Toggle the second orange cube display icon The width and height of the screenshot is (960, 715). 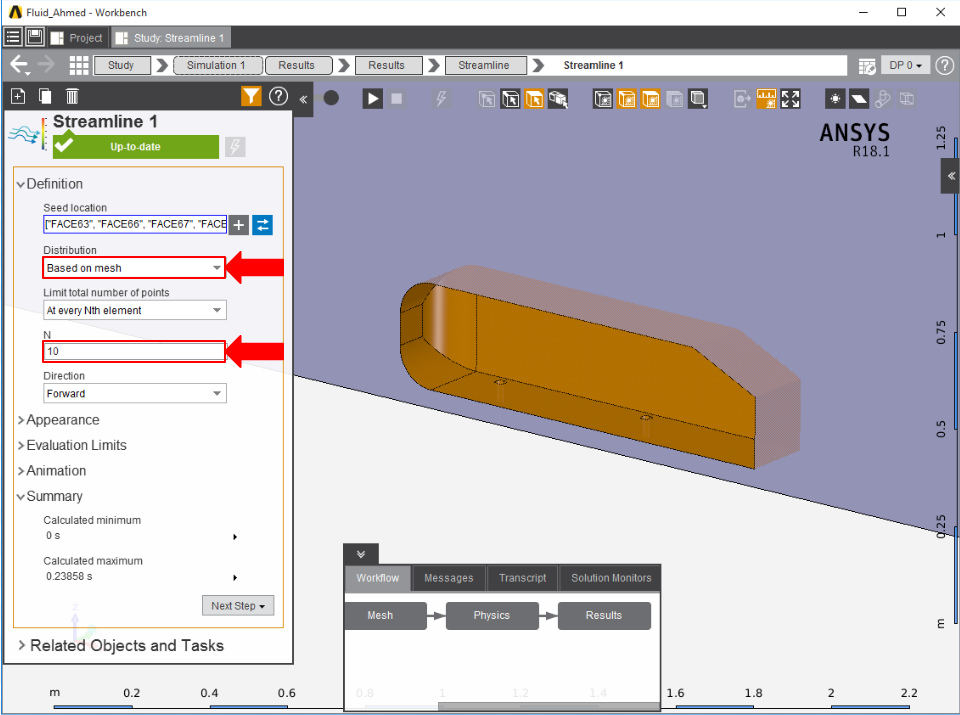click(x=650, y=99)
